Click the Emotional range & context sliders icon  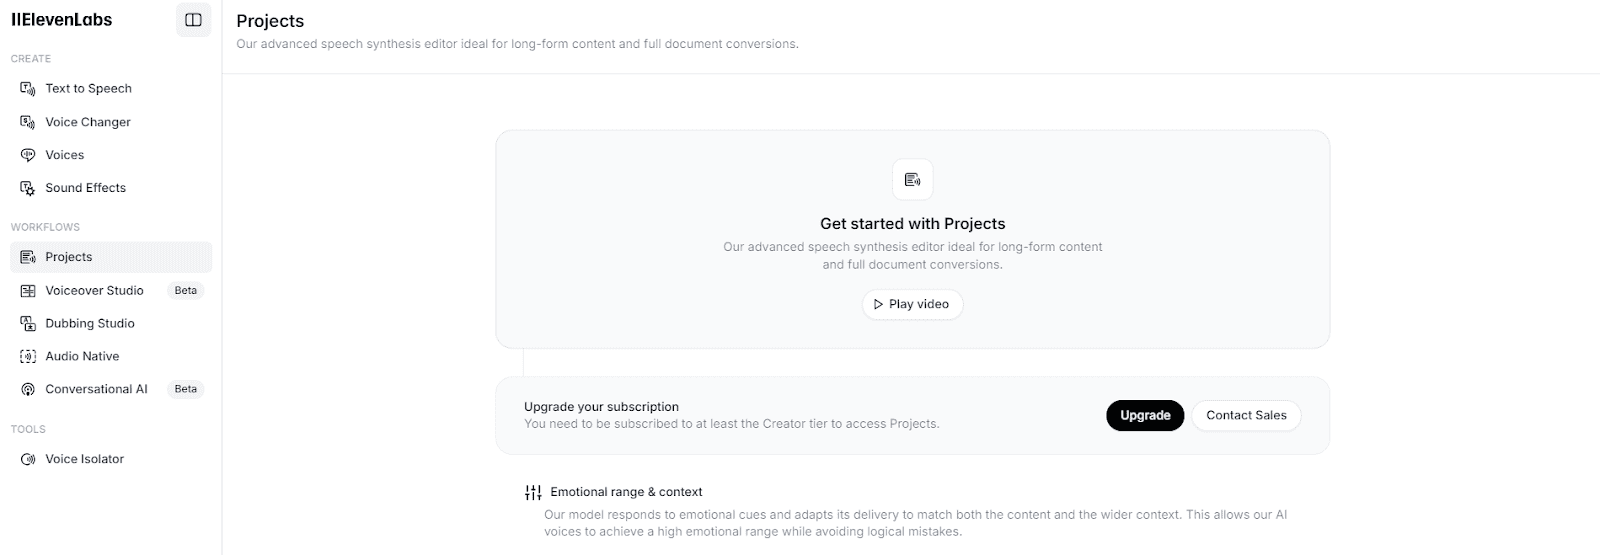point(533,493)
